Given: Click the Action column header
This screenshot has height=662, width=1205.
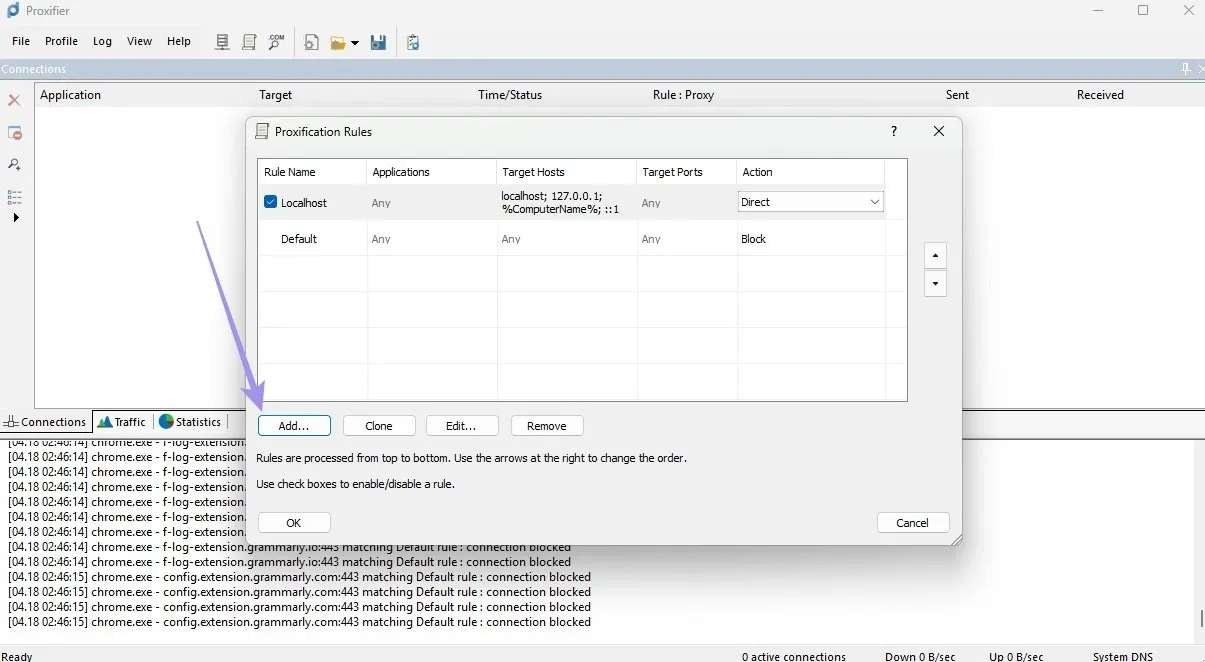Looking at the screenshot, I should pos(810,172).
